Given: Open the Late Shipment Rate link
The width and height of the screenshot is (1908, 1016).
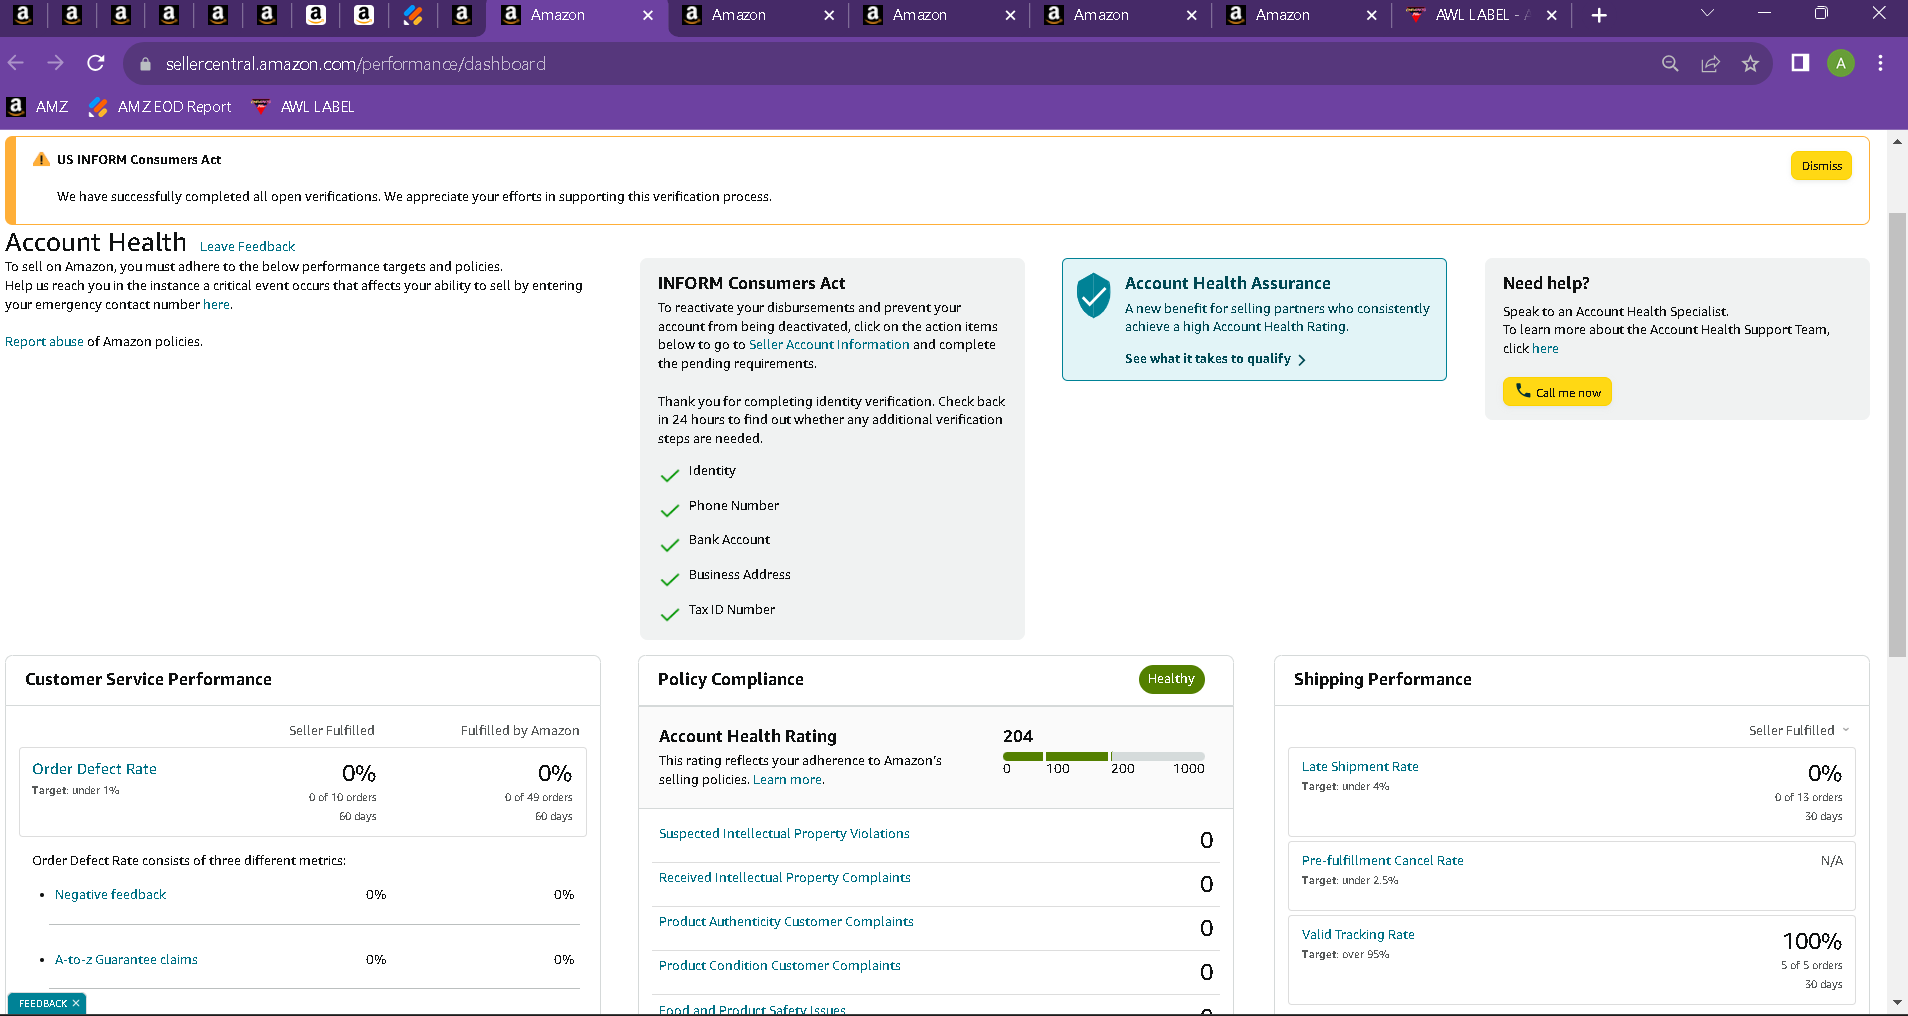Looking at the screenshot, I should coord(1360,766).
